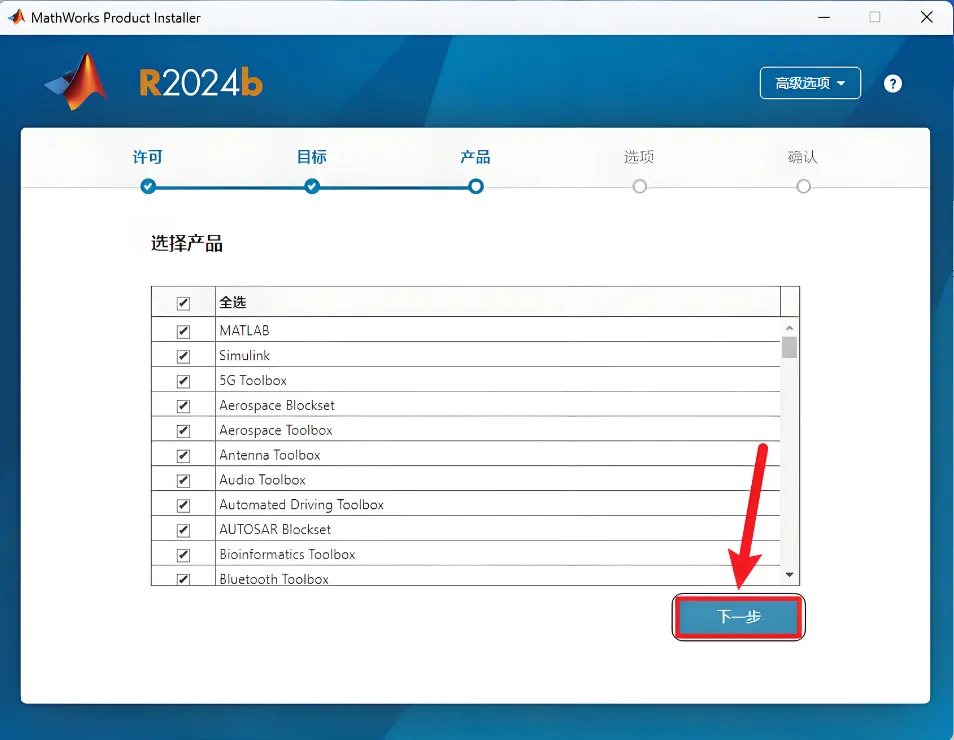
Task: Toggle the AUTOSAR Blockset checkbox
Action: click(183, 531)
